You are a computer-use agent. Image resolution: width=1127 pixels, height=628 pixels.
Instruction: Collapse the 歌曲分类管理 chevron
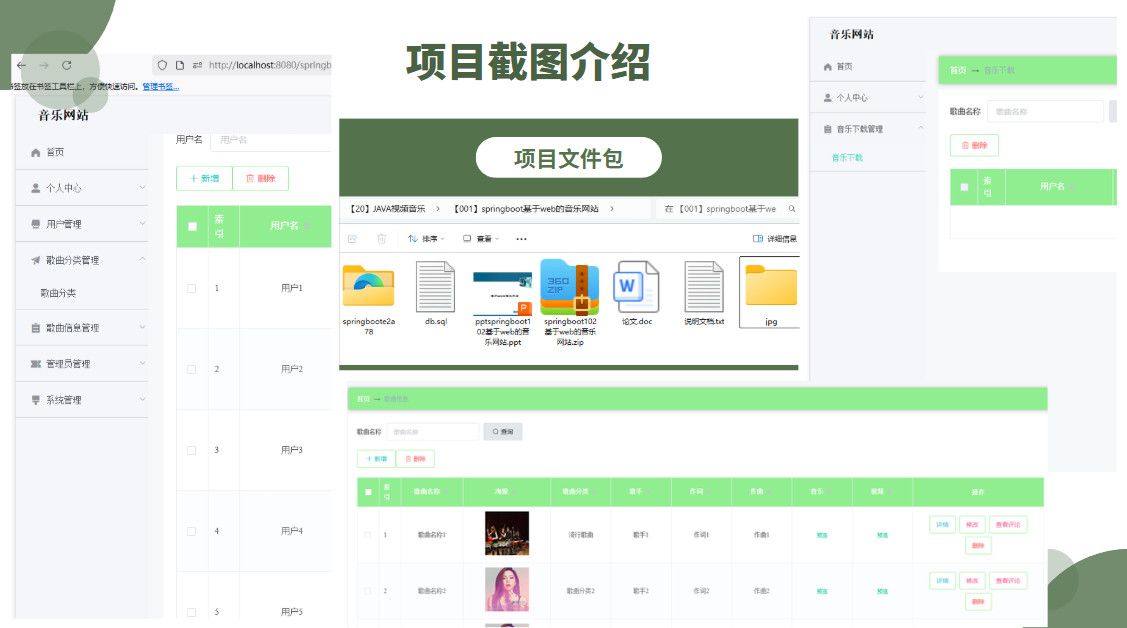pos(142,259)
